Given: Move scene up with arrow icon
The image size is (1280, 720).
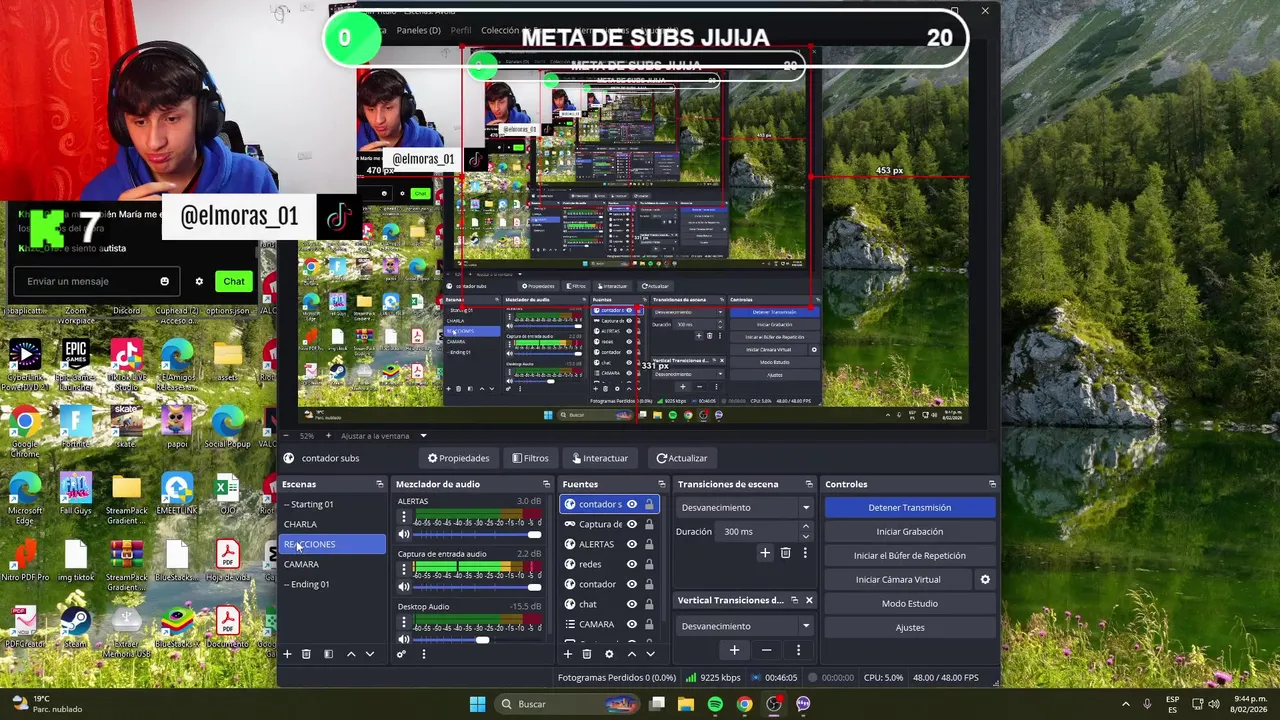Looking at the screenshot, I should tap(351, 654).
